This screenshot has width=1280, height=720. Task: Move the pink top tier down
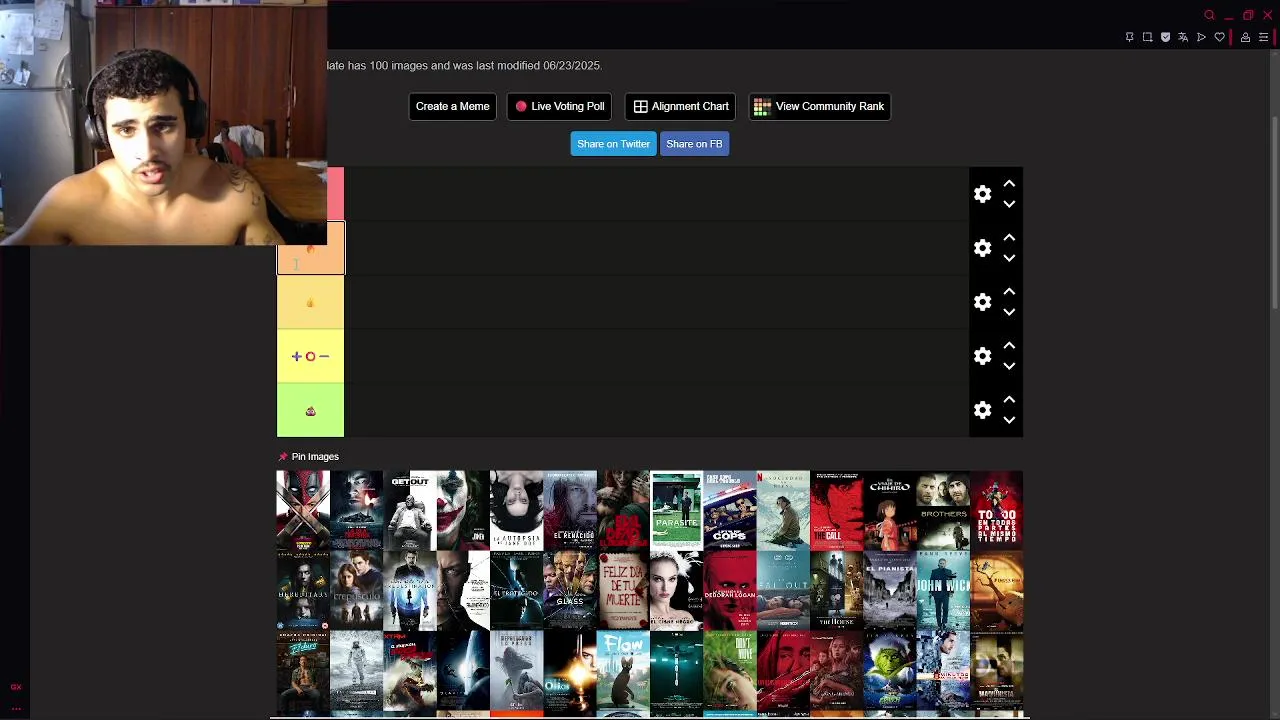pos(1009,204)
